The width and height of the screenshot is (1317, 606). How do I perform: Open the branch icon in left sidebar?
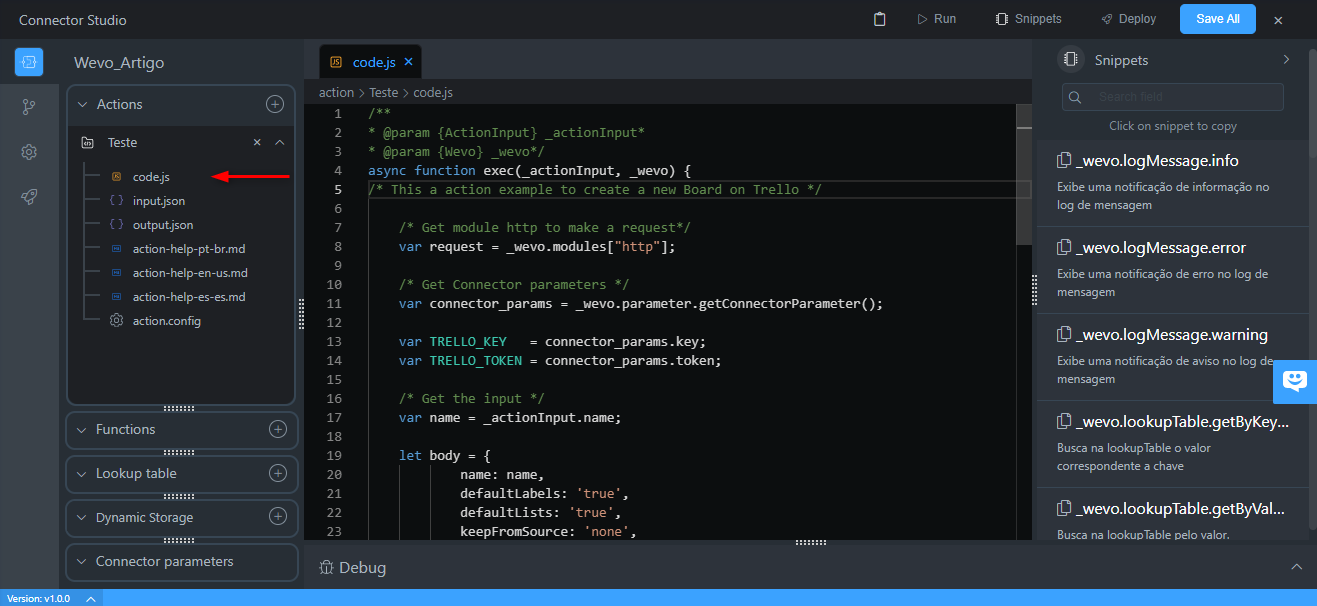[x=29, y=107]
